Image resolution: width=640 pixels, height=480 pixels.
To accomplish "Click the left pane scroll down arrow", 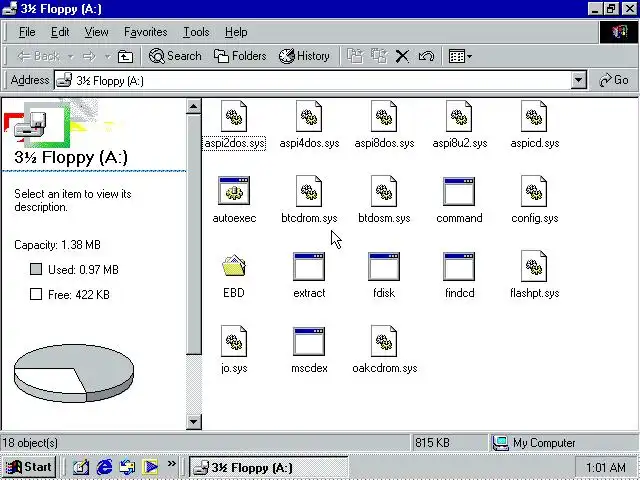I will coord(193,421).
